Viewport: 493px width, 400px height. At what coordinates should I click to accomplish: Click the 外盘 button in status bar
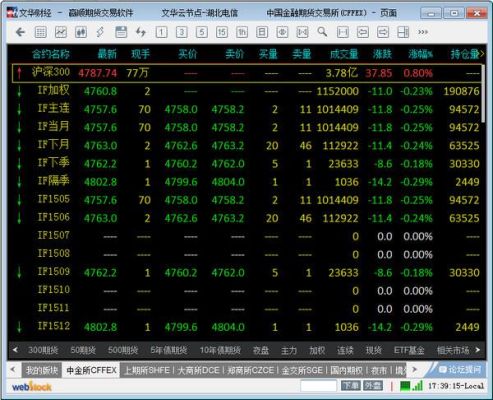pos(373,386)
